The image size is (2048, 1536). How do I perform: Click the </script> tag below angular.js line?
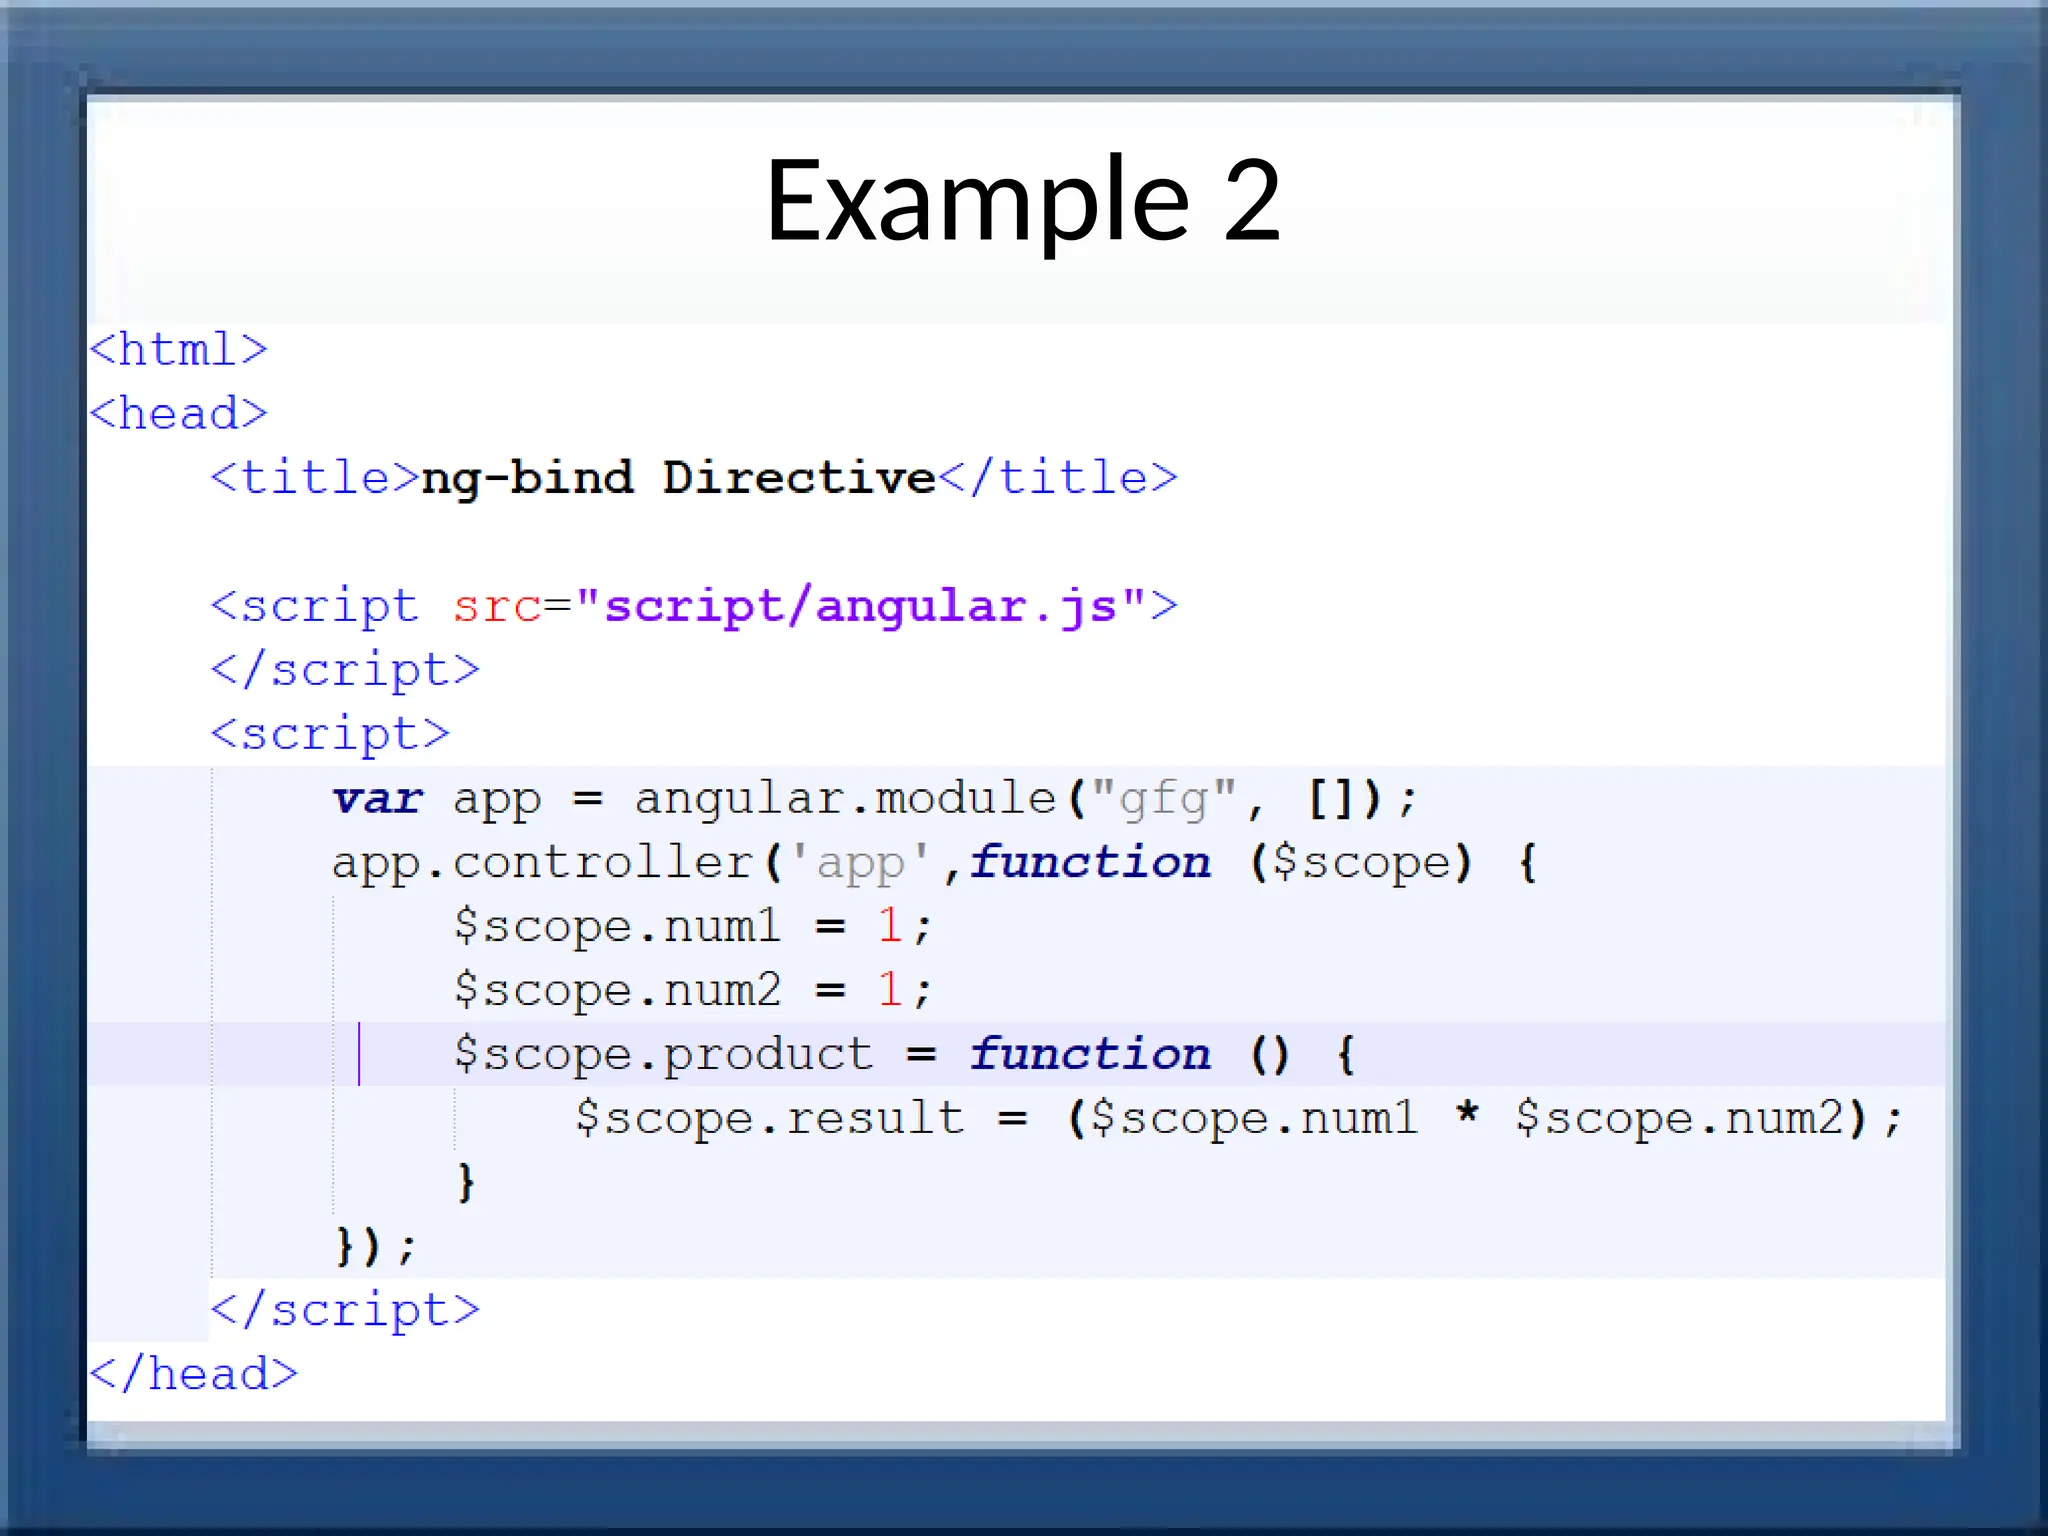coord(345,670)
